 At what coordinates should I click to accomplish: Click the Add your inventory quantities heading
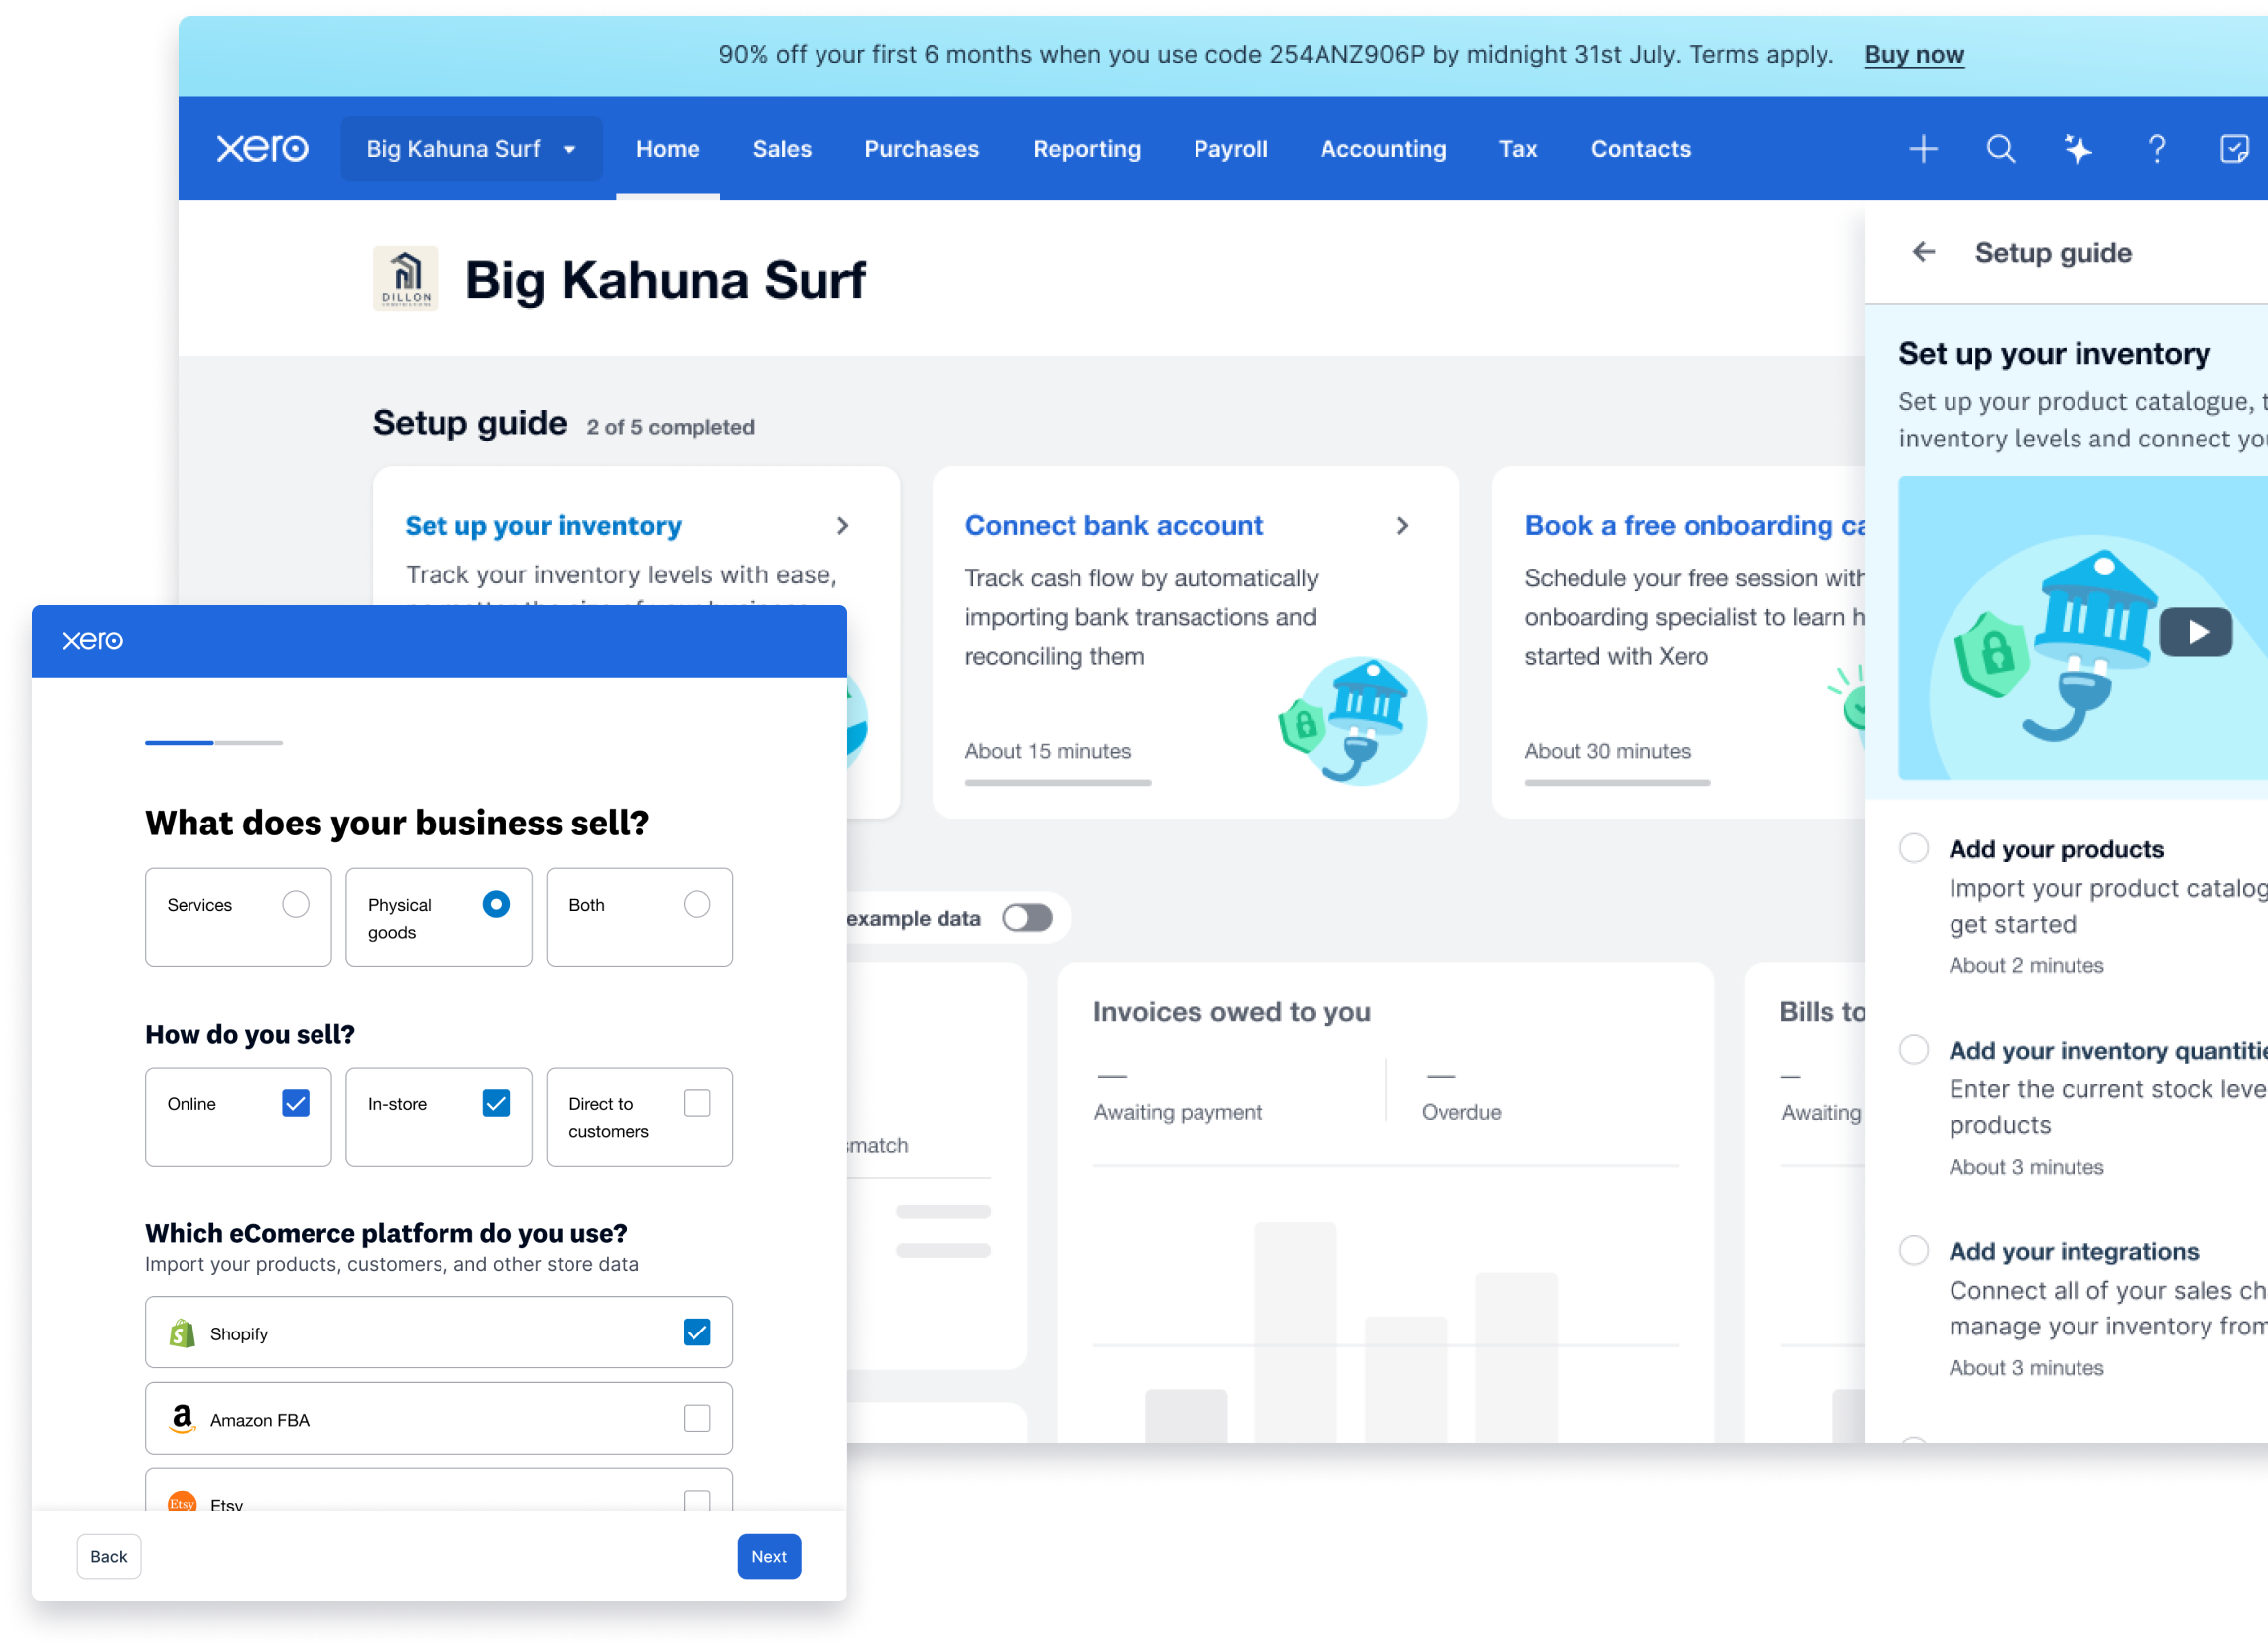(x=2108, y=1050)
